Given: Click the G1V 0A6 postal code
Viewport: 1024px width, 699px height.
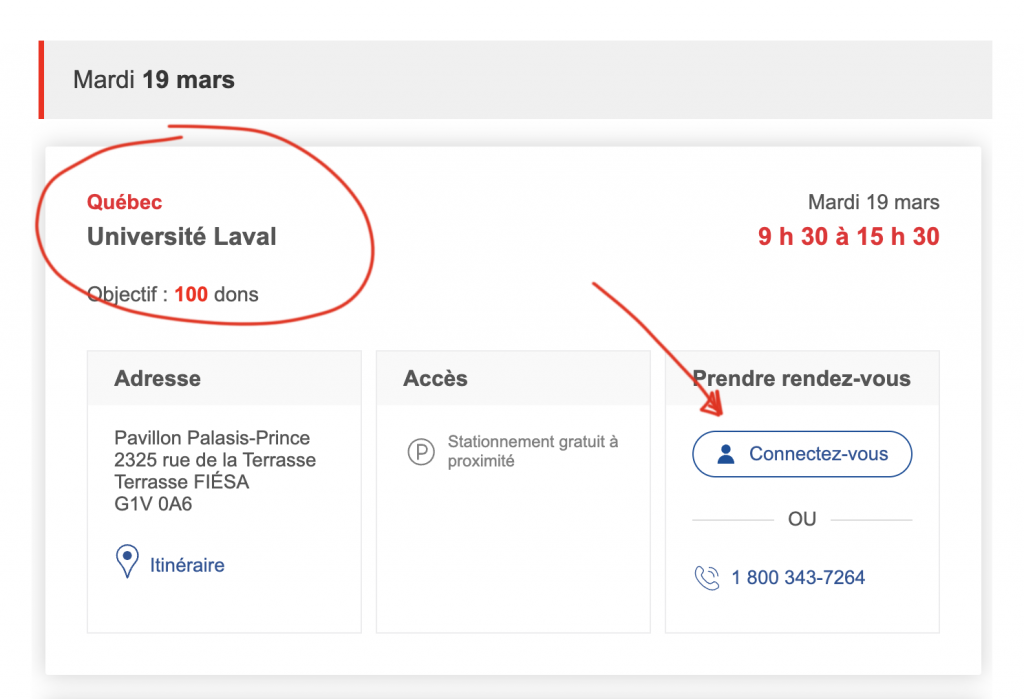Looking at the screenshot, I should click(153, 504).
